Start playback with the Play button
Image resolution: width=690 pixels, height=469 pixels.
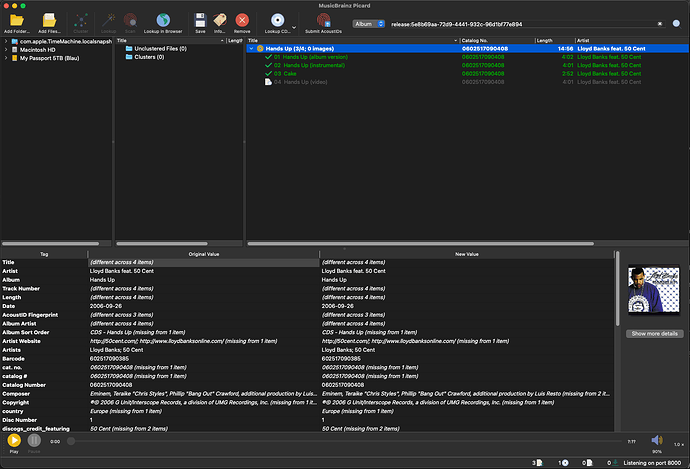14,440
